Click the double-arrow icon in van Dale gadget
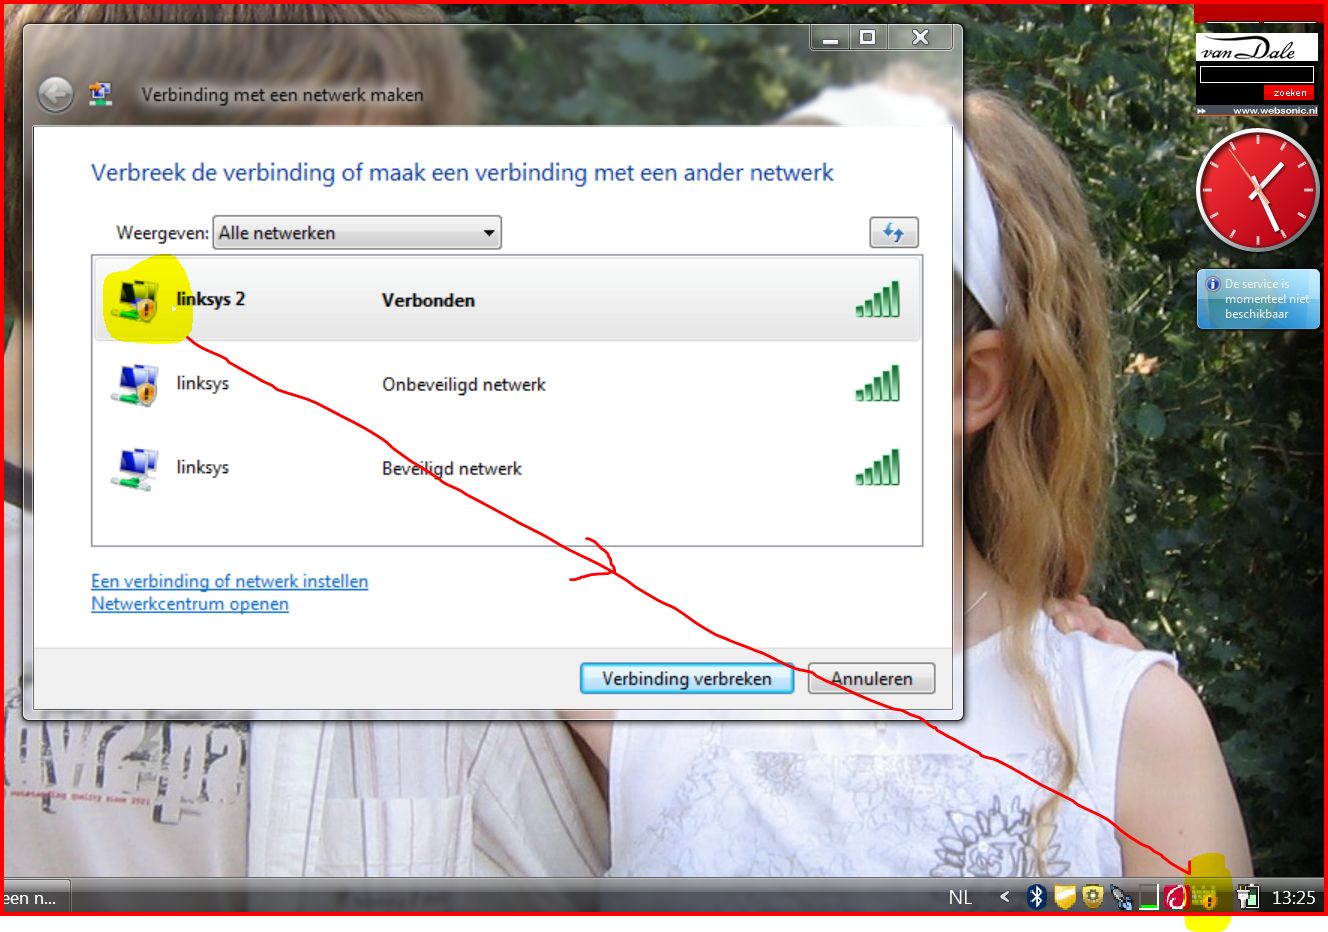The image size is (1328, 932). pyautogui.click(x=1202, y=111)
